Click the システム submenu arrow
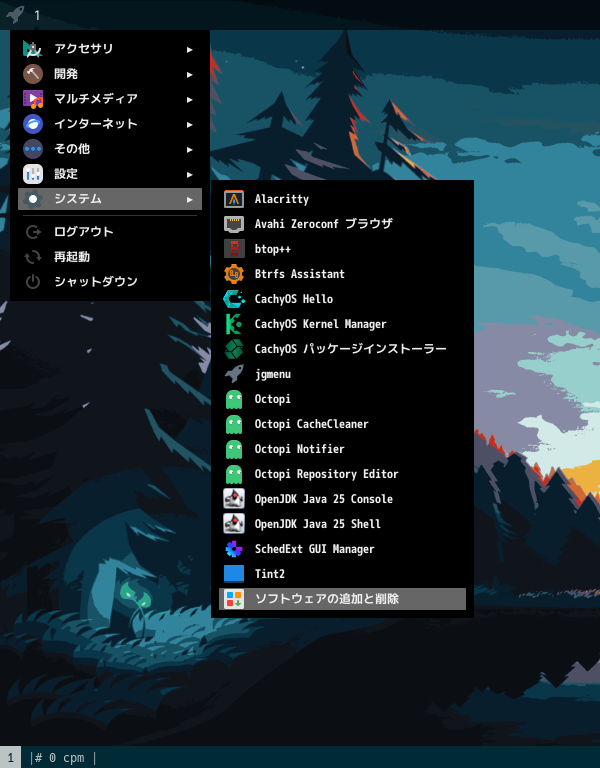 190,199
